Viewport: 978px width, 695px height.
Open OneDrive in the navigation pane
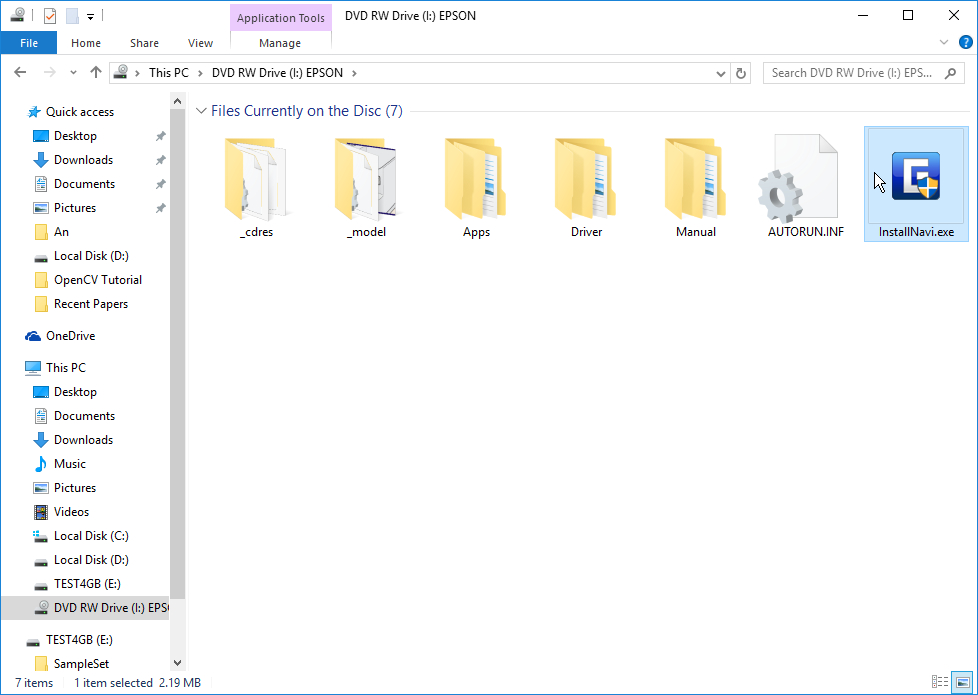click(70, 336)
